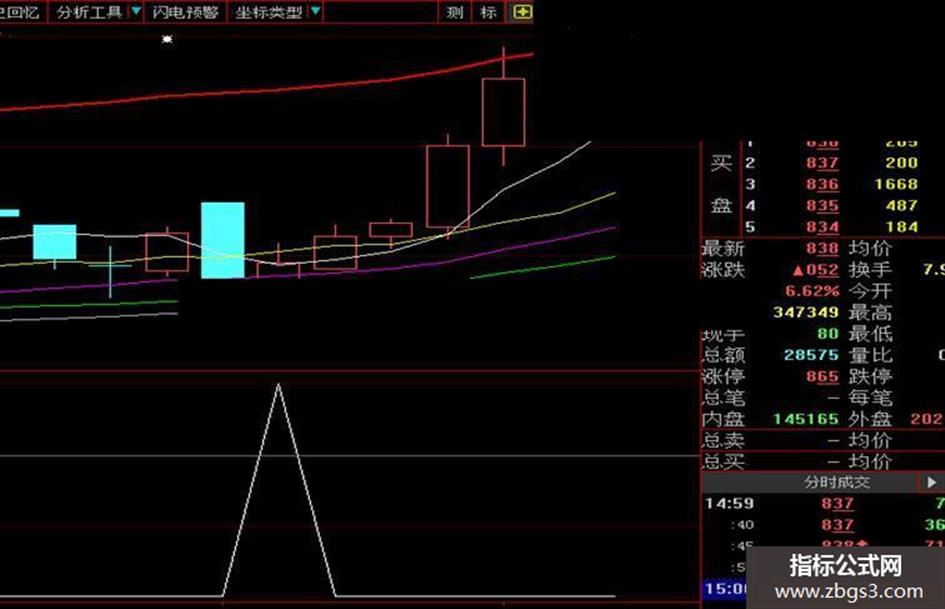Image resolution: width=945 pixels, height=609 pixels.
Task: Click bid price 834 in buy row 5
Action: point(822,227)
